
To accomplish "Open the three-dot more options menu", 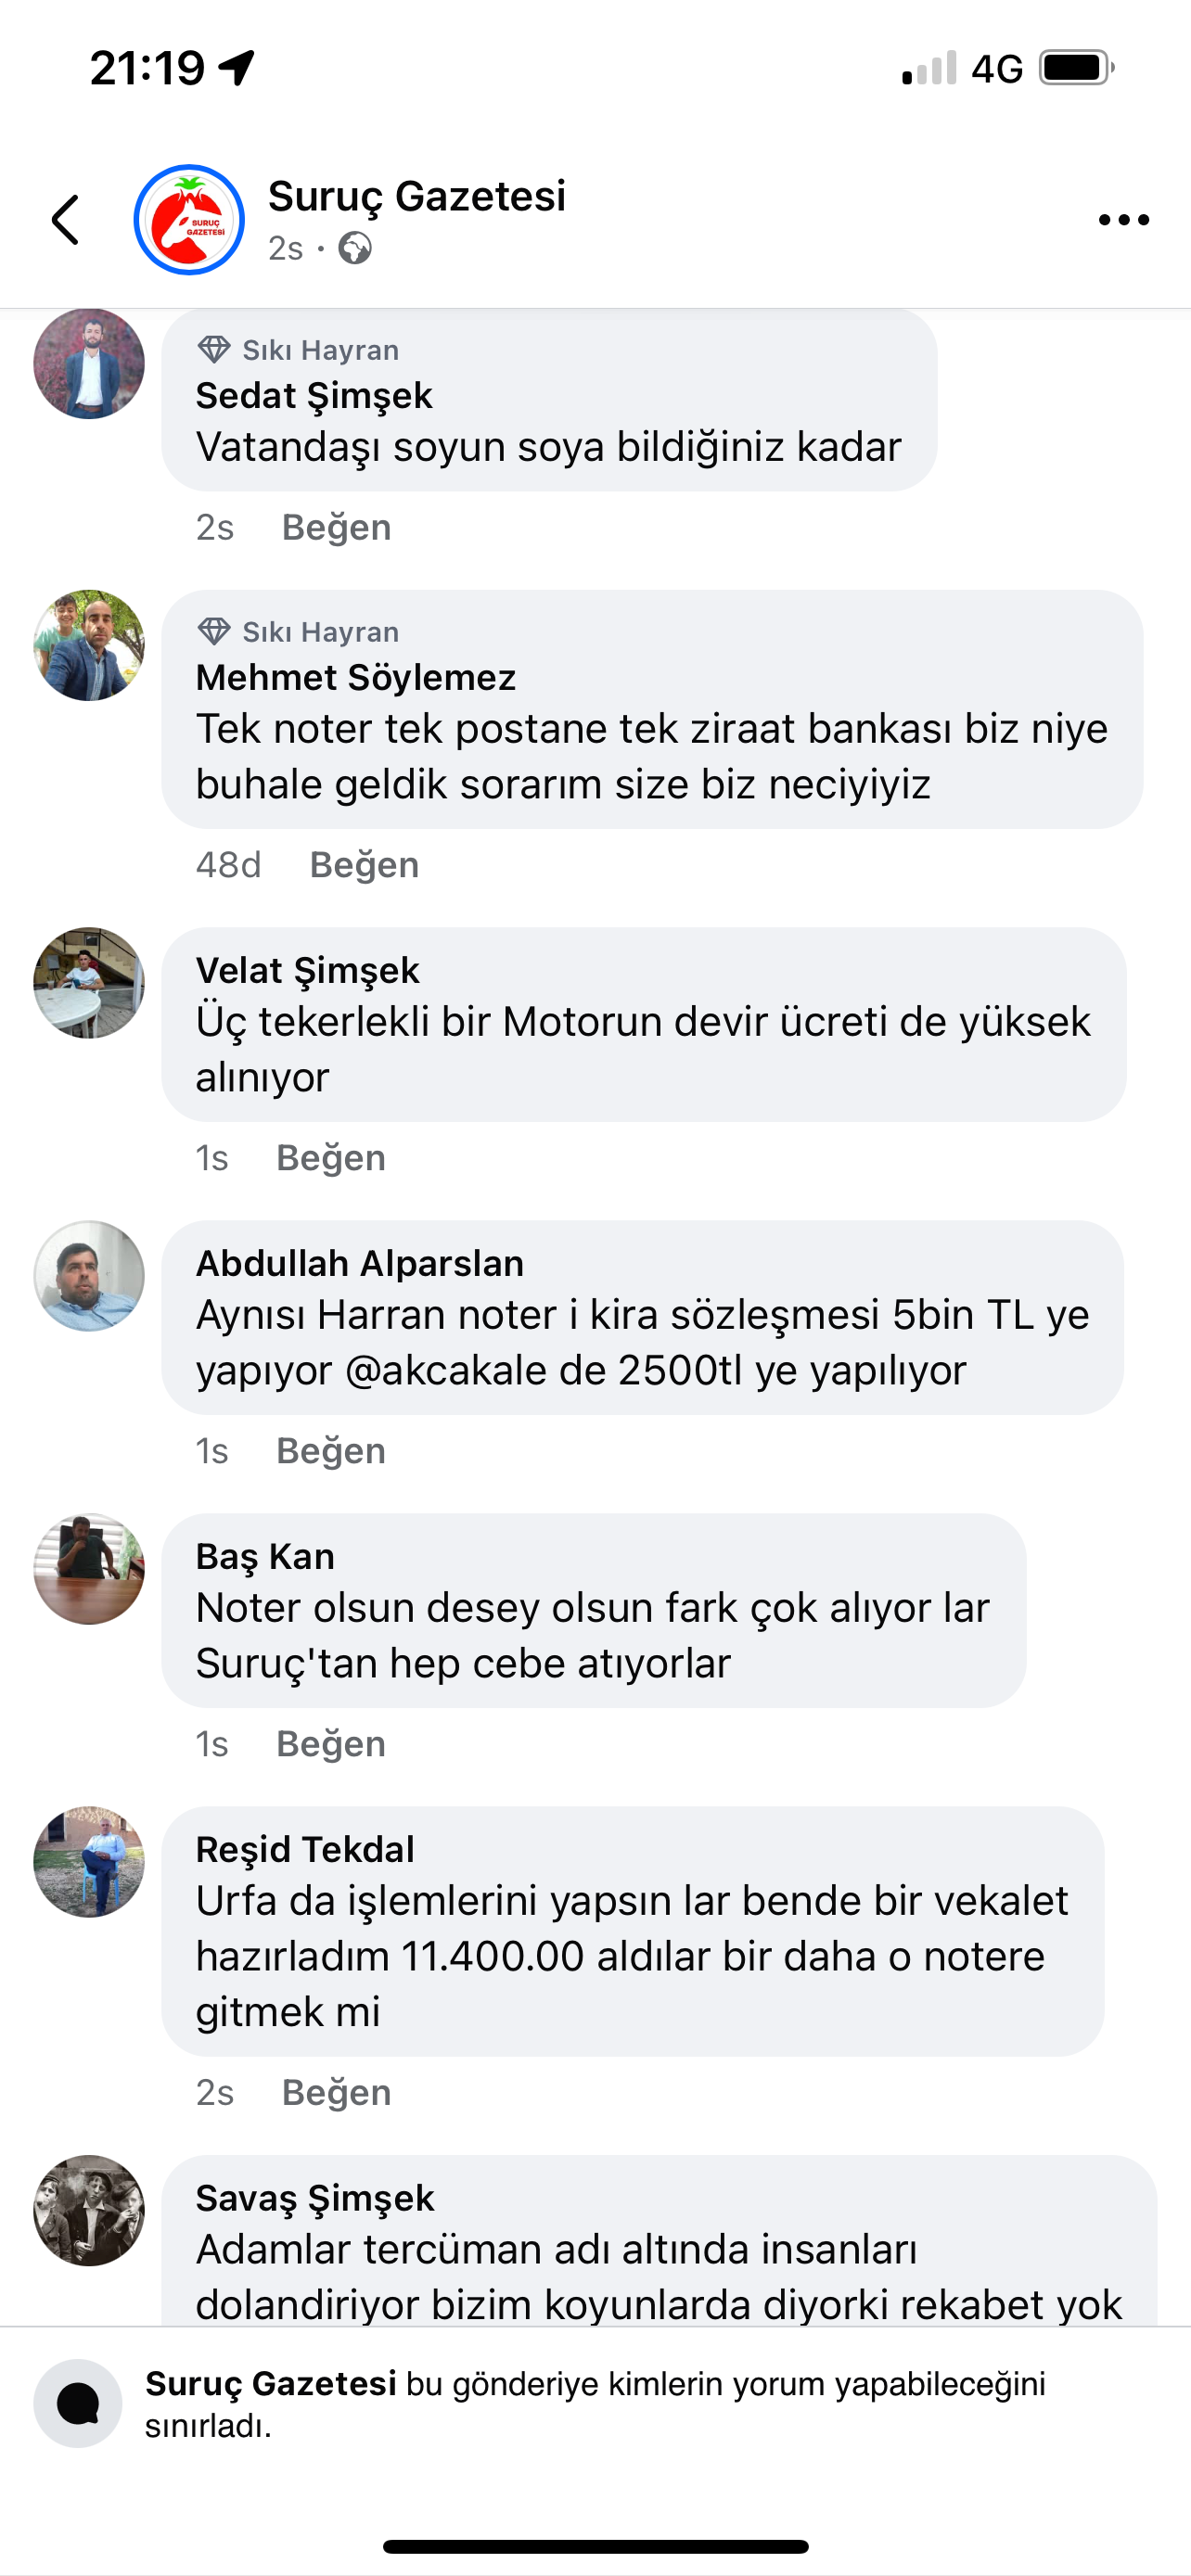I will (1123, 220).
